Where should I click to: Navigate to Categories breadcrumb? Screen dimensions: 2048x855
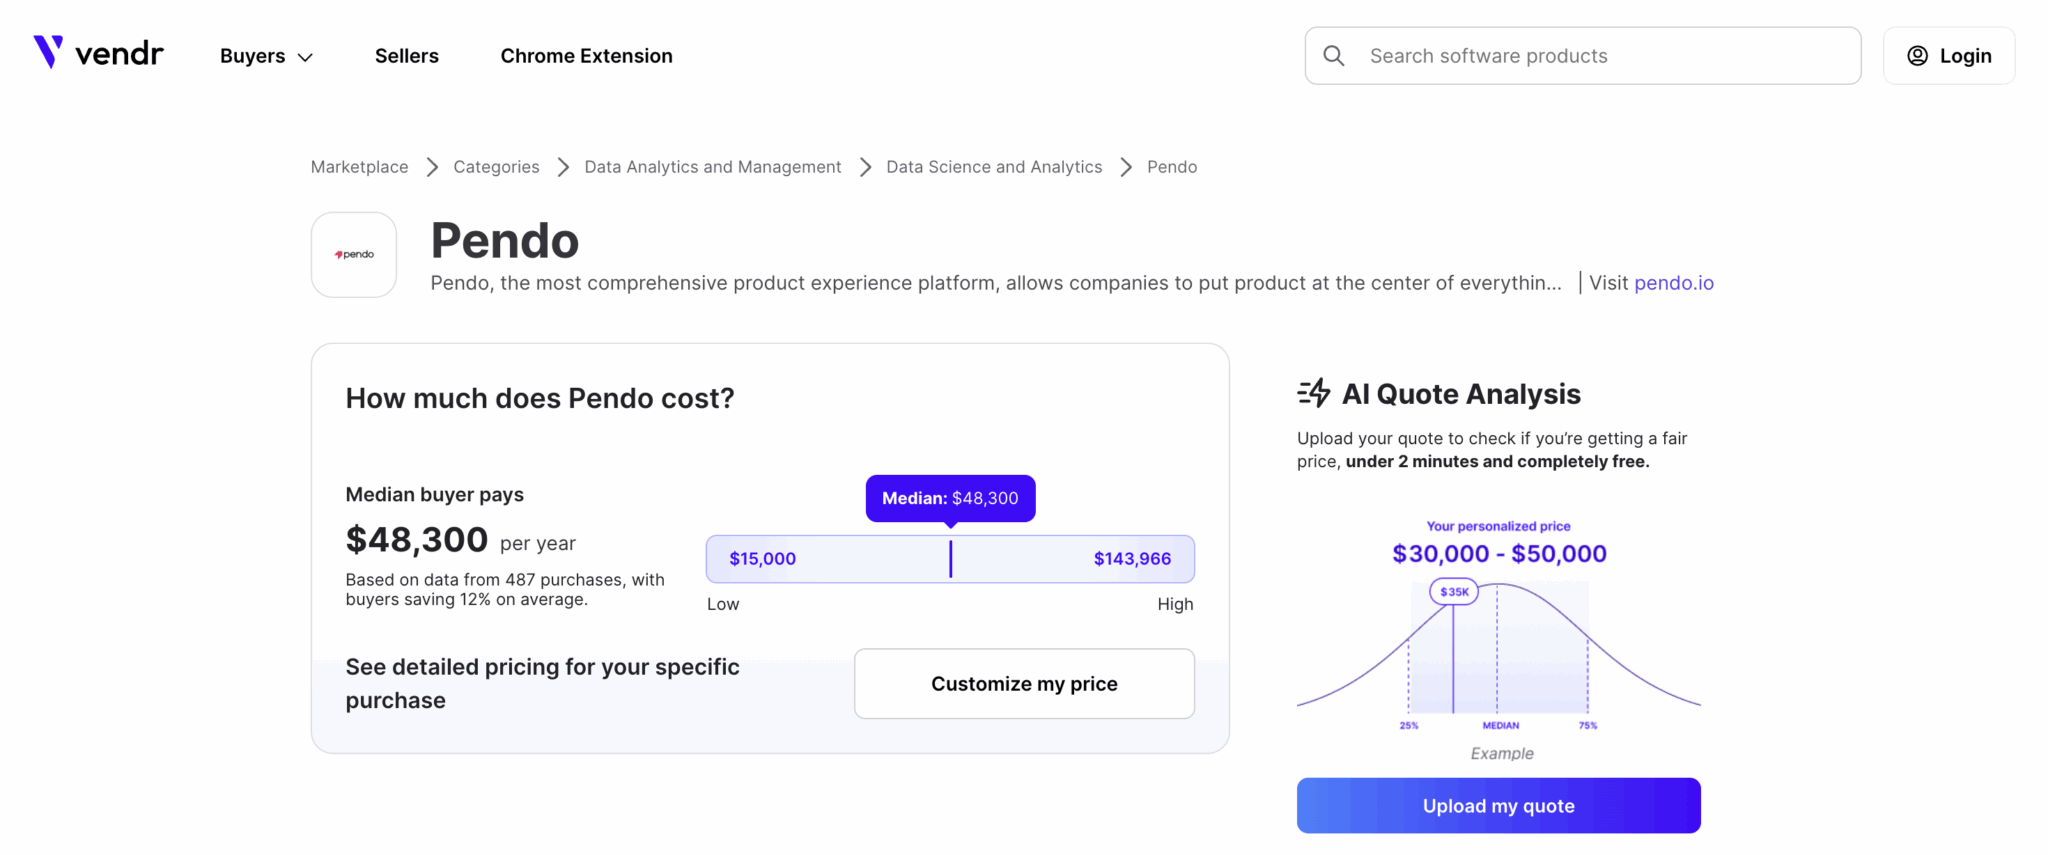[x=496, y=167]
